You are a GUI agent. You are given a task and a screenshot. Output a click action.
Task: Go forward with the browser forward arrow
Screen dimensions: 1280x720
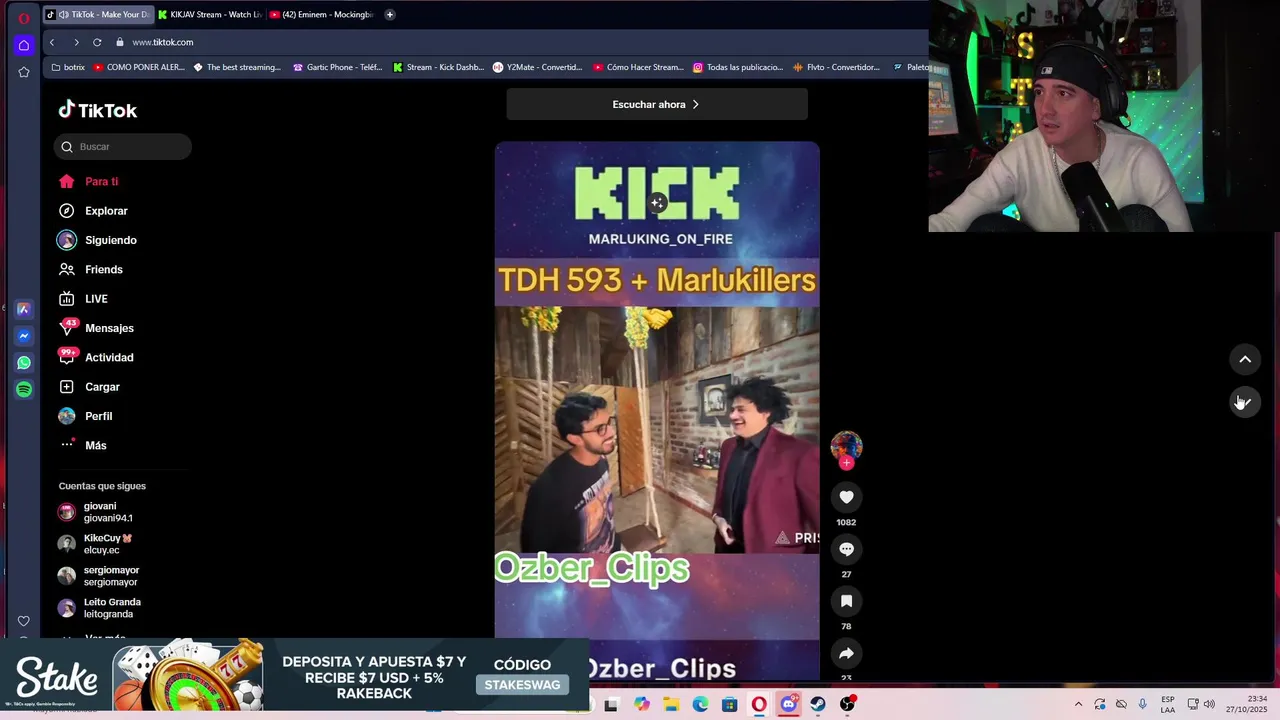(76, 42)
